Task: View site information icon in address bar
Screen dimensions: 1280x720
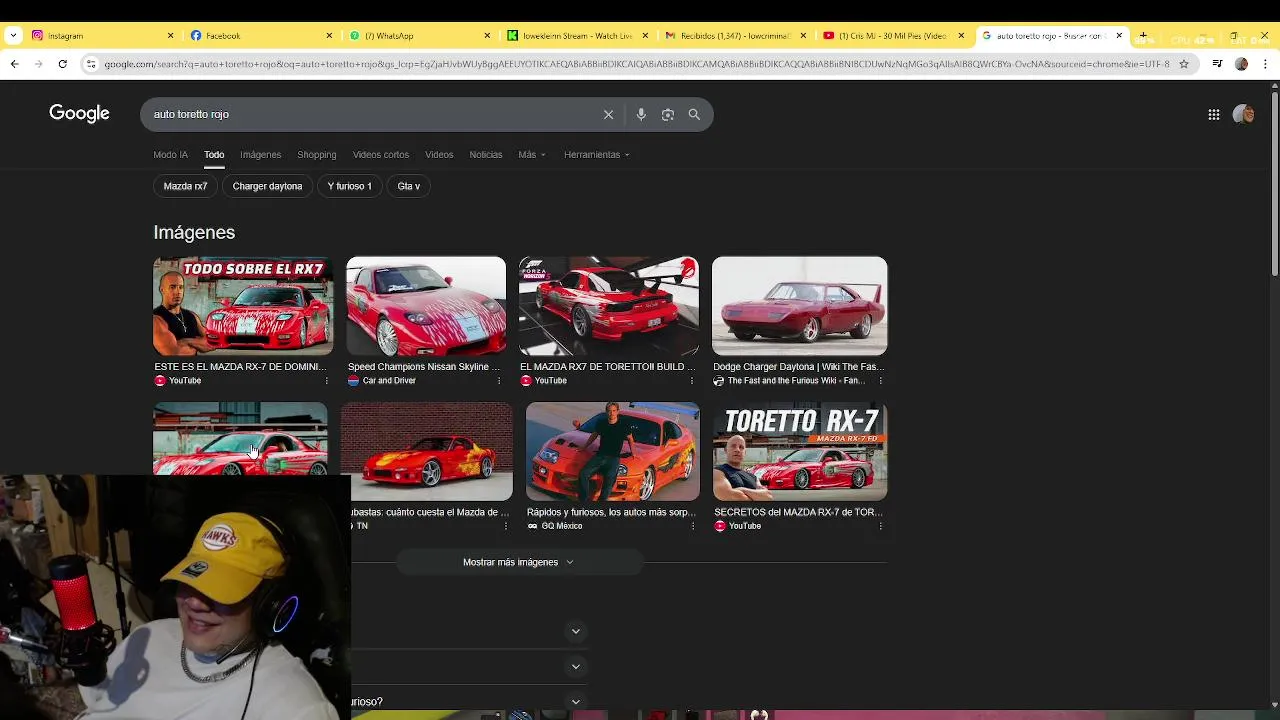Action: tap(91, 64)
